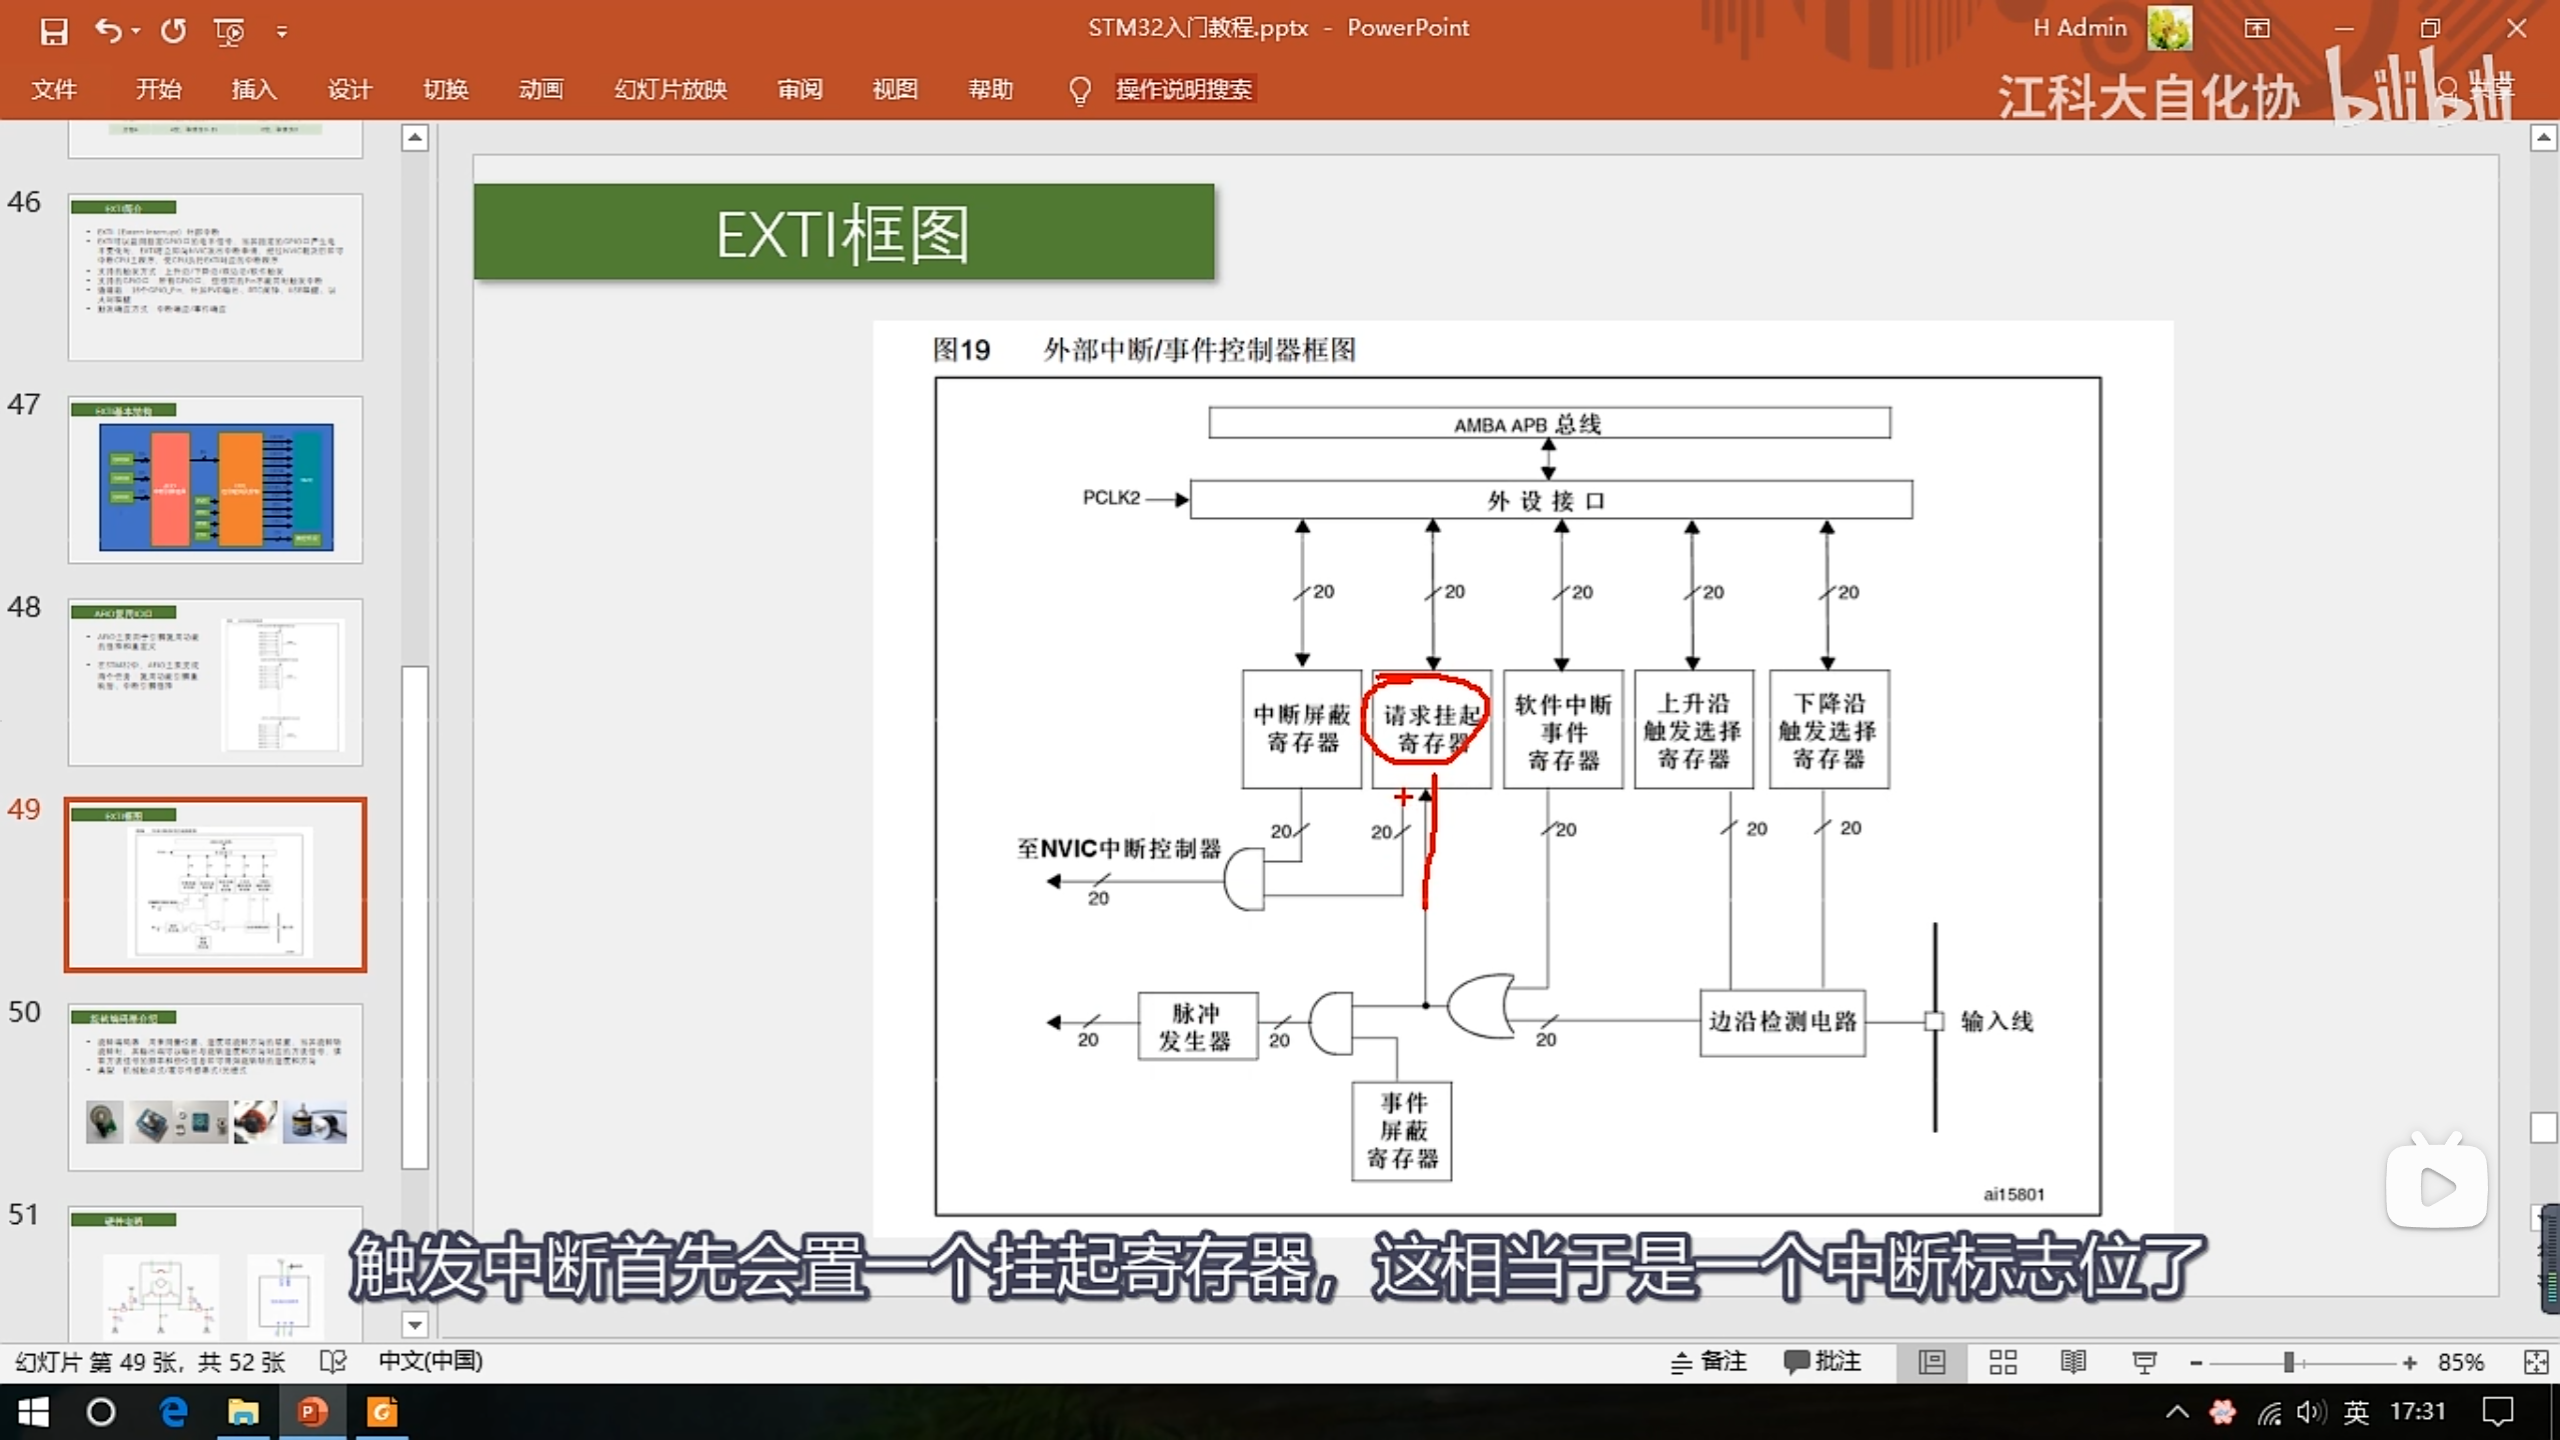Start slideshow from beginning icon in title bar
Screen dimensions: 2560x1440
click(229, 32)
